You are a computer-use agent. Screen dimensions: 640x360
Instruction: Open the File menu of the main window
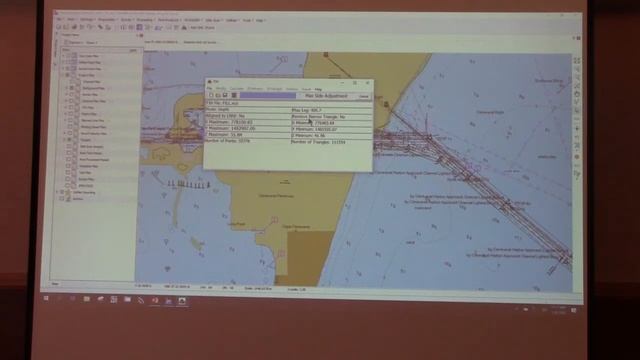coord(60,19)
